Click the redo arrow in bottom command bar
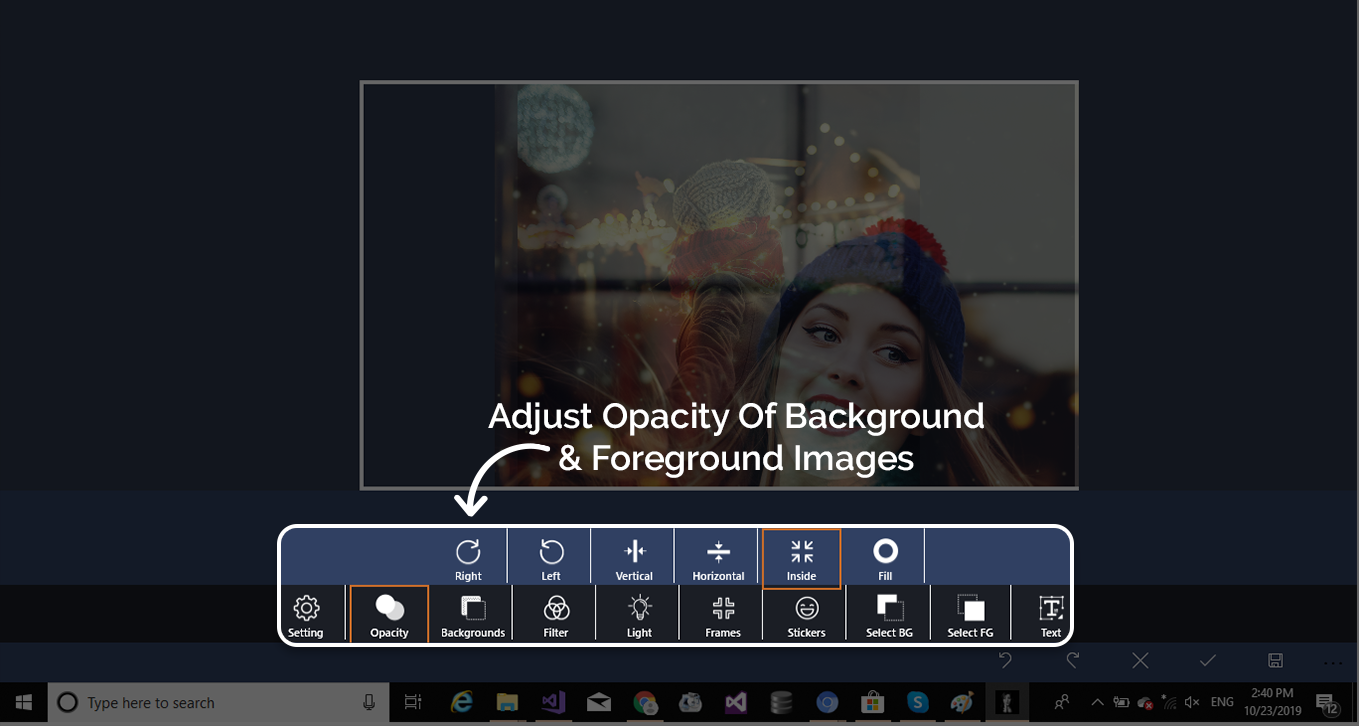The image size is (1359, 726). [1073, 660]
